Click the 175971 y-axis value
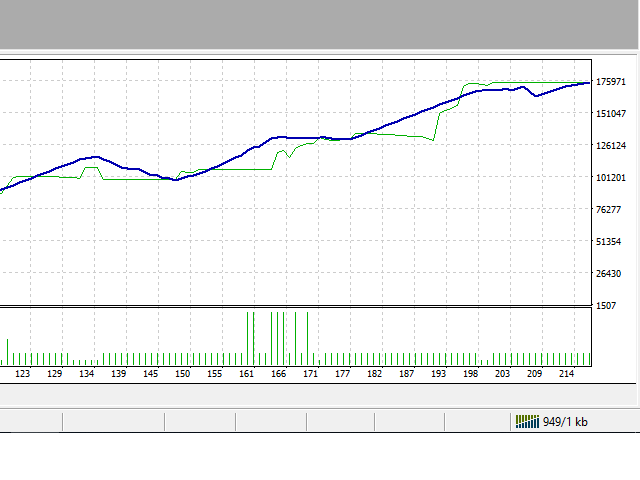Image resolution: width=640 pixels, height=480 pixels. tap(611, 82)
